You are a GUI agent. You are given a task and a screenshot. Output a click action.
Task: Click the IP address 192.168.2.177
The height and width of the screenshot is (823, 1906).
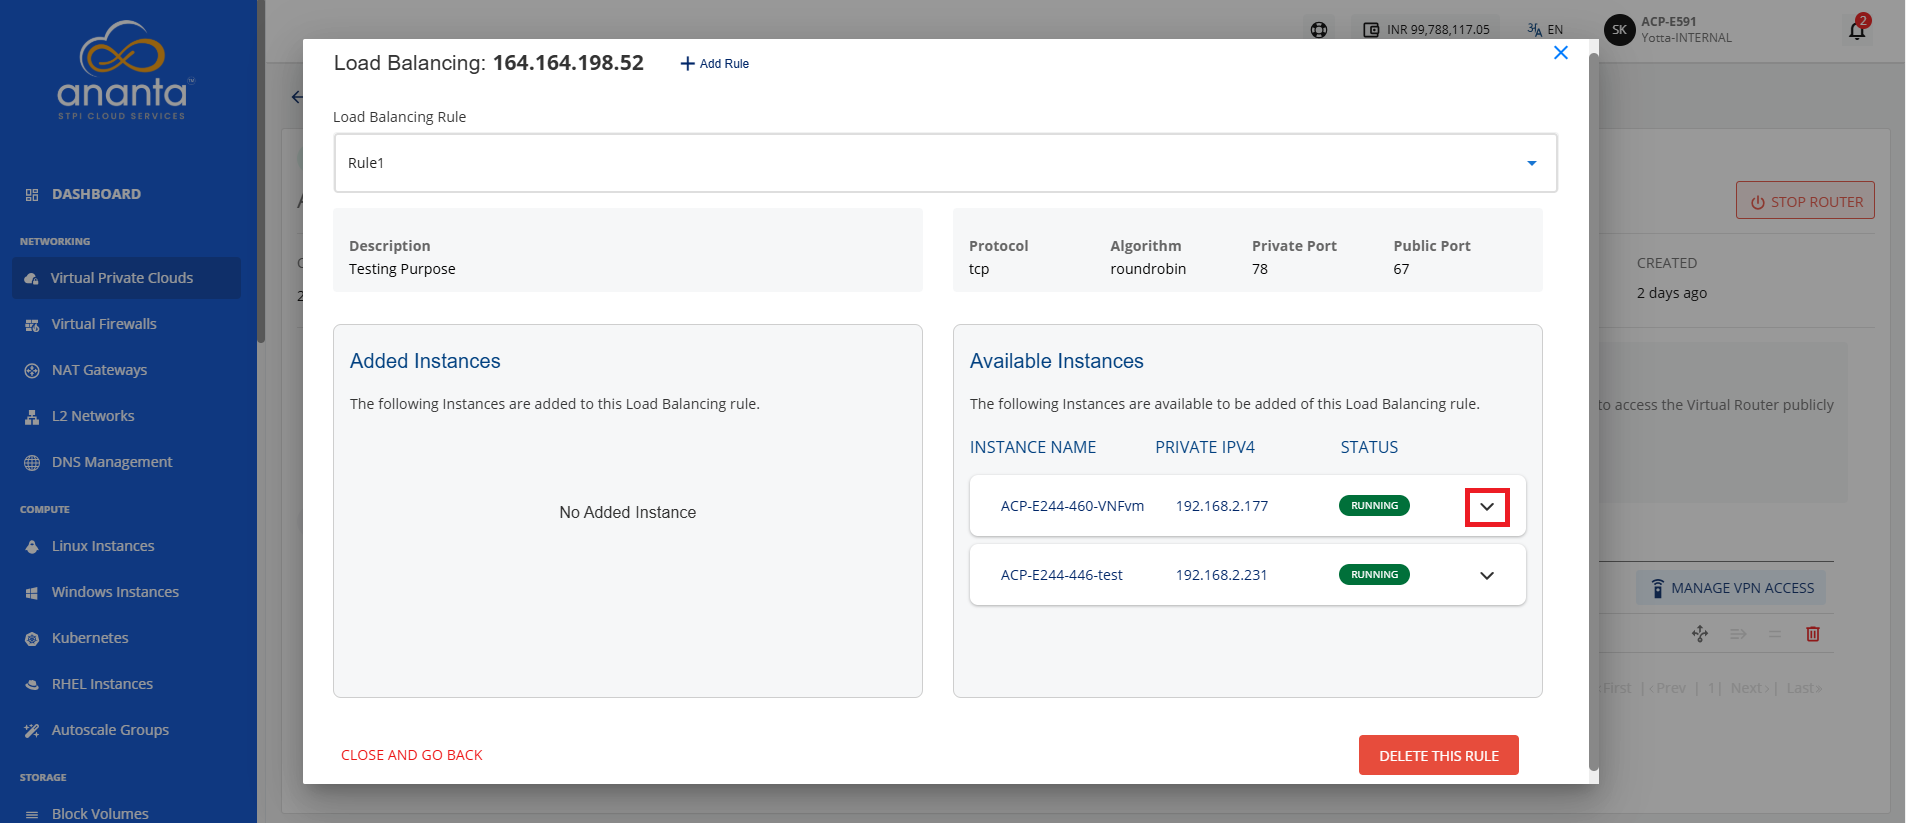point(1222,506)
